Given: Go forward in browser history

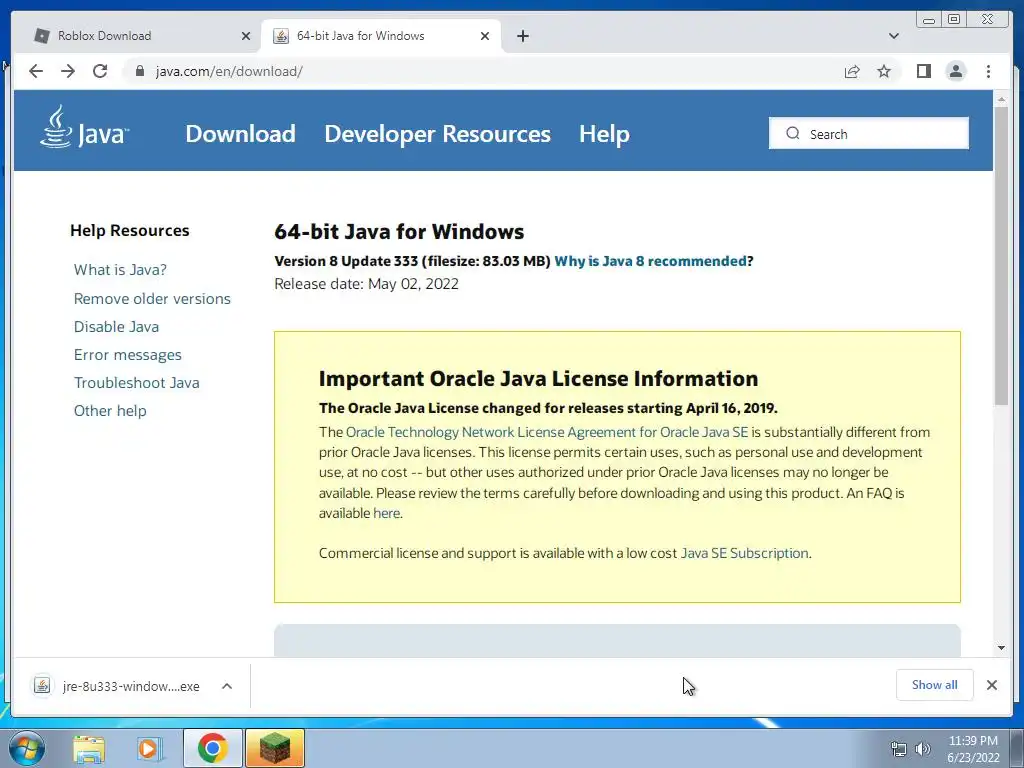Looking at the screenshot, I should (x=68, y=71).
